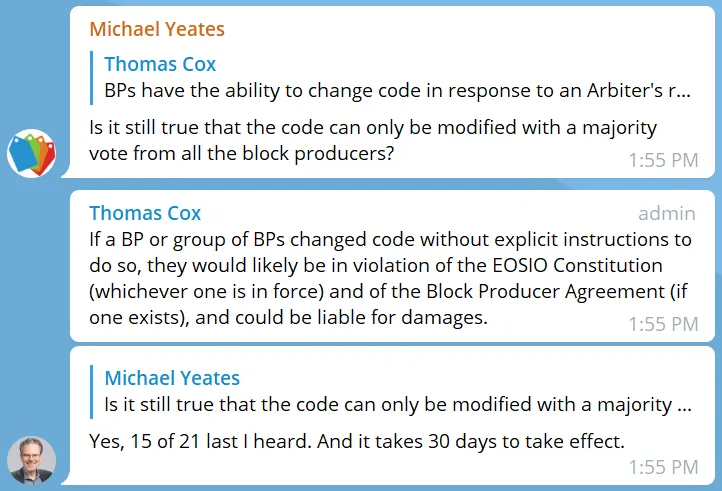
Task: Open Thomas Cox's profile photo avatar
Action: pyautogui.click(x=31, y=460)
